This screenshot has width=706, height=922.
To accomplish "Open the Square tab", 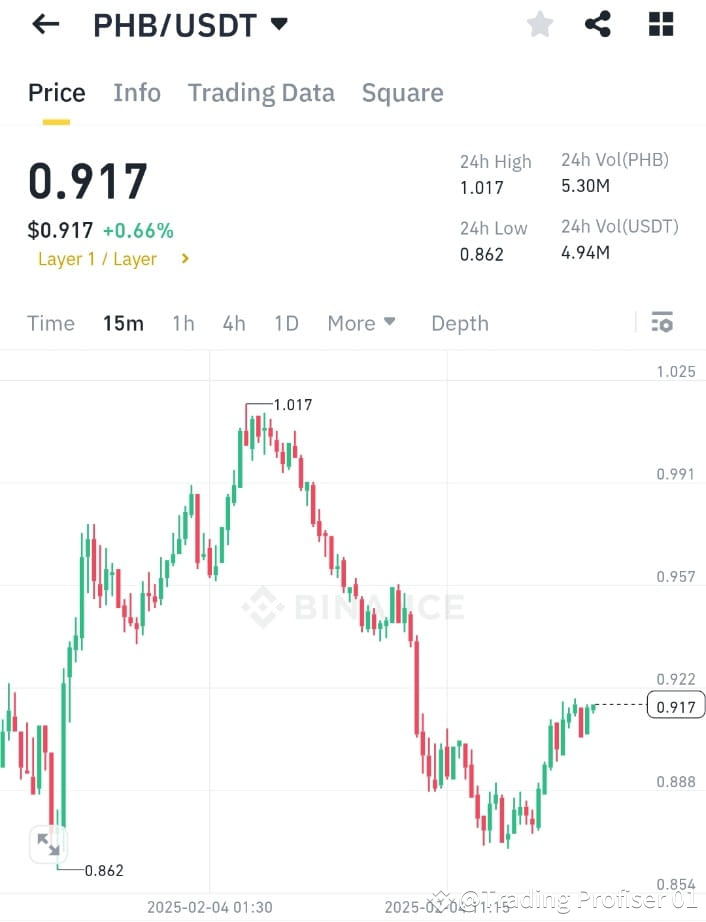I will [402, 92].
